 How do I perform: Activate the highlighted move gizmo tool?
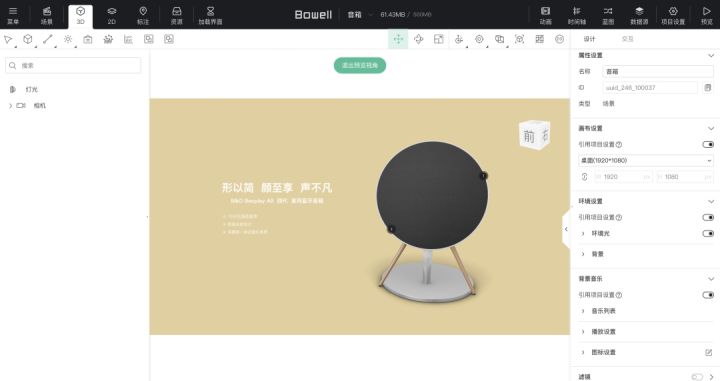[398, 39]
